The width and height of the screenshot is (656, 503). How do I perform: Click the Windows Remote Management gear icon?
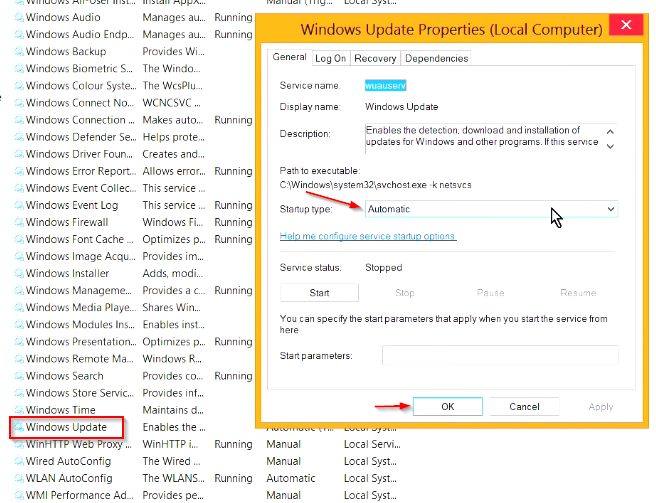pyautogui.click(x=19, y=359)
